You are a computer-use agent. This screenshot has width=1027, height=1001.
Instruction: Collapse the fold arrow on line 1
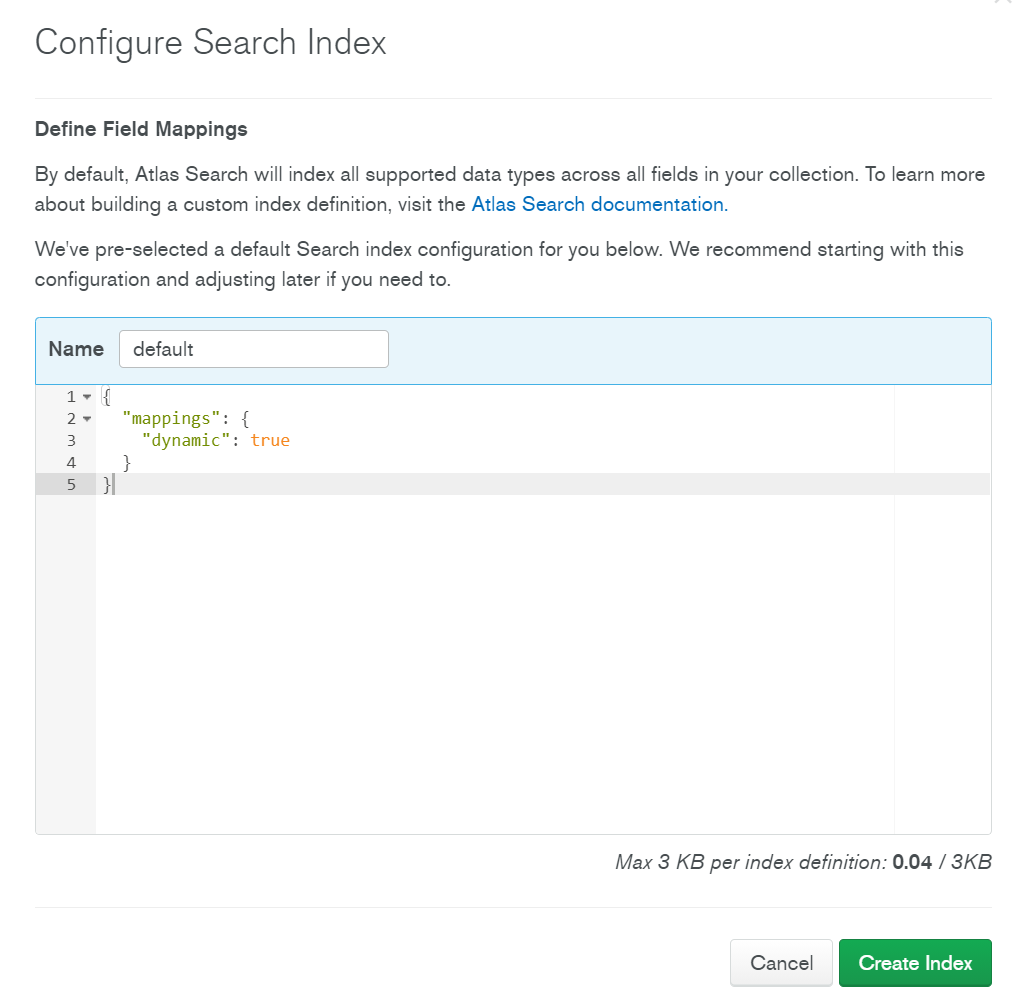(86, 397)
